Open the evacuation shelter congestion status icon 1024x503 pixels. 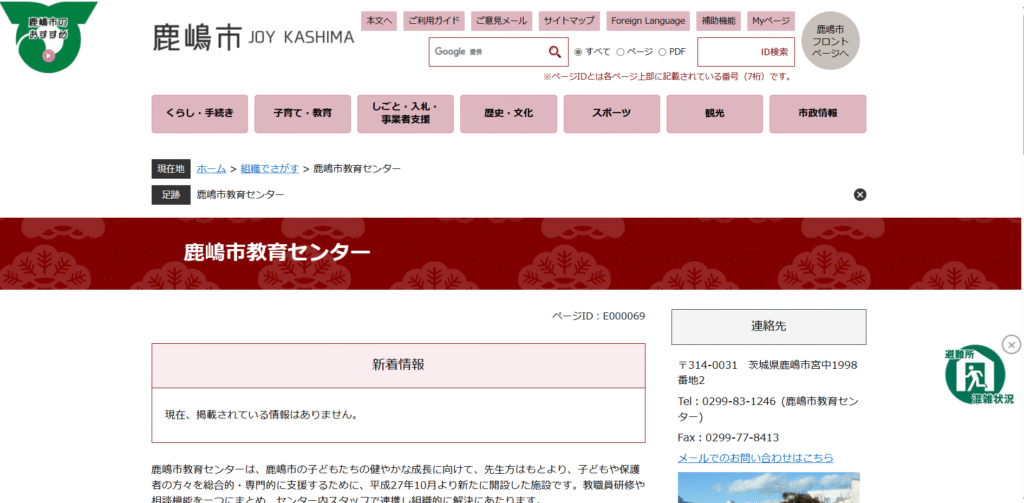pos(974,376)
